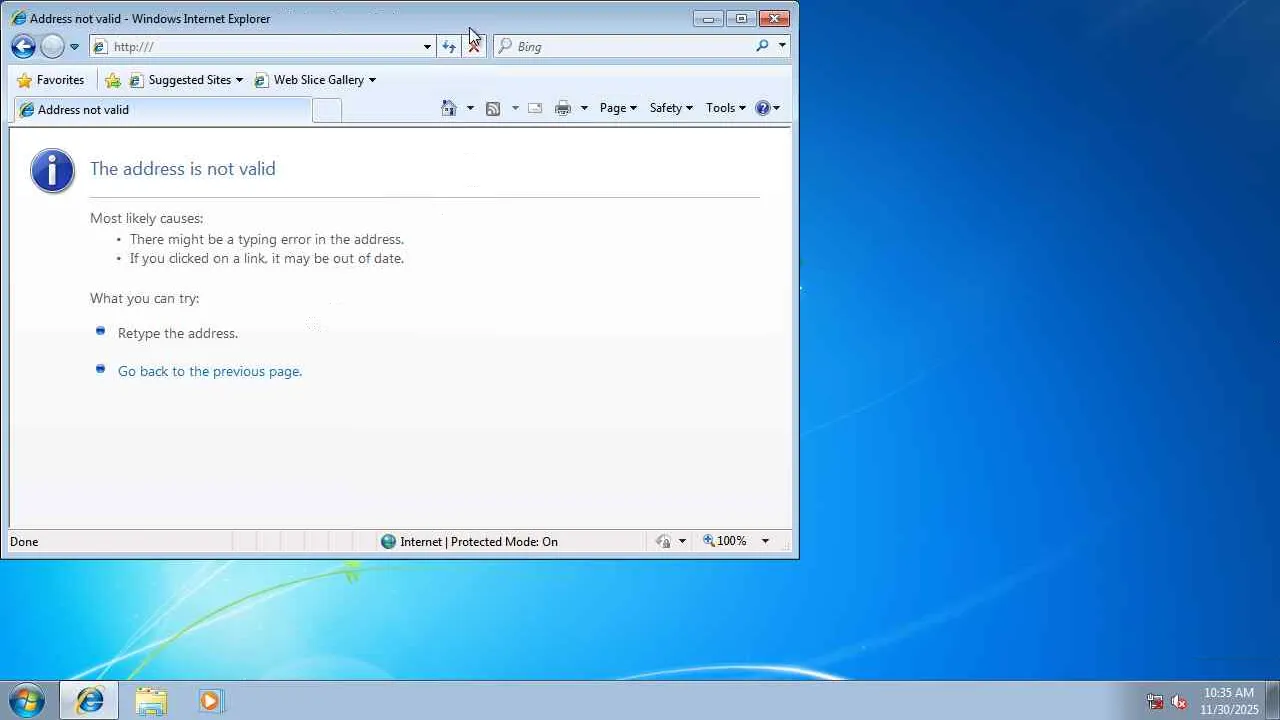Image resolution: width=1280 pixels, height=720 pixels.
Task: Click the 'Retype the address.' suggestion text
Action: tap(178, 333)
